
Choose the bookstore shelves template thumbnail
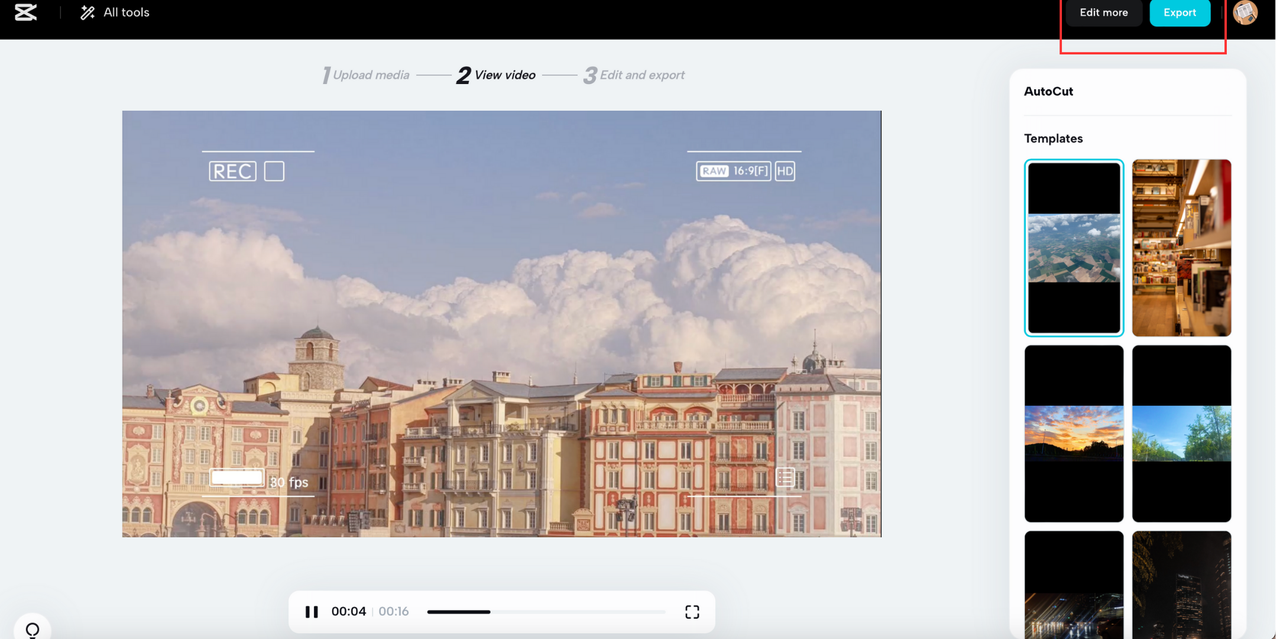tap(1182, 248)
